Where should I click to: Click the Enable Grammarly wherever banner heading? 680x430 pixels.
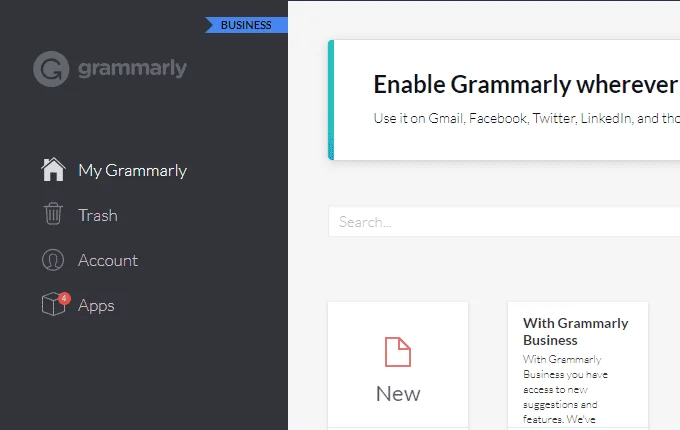[526, 84]
